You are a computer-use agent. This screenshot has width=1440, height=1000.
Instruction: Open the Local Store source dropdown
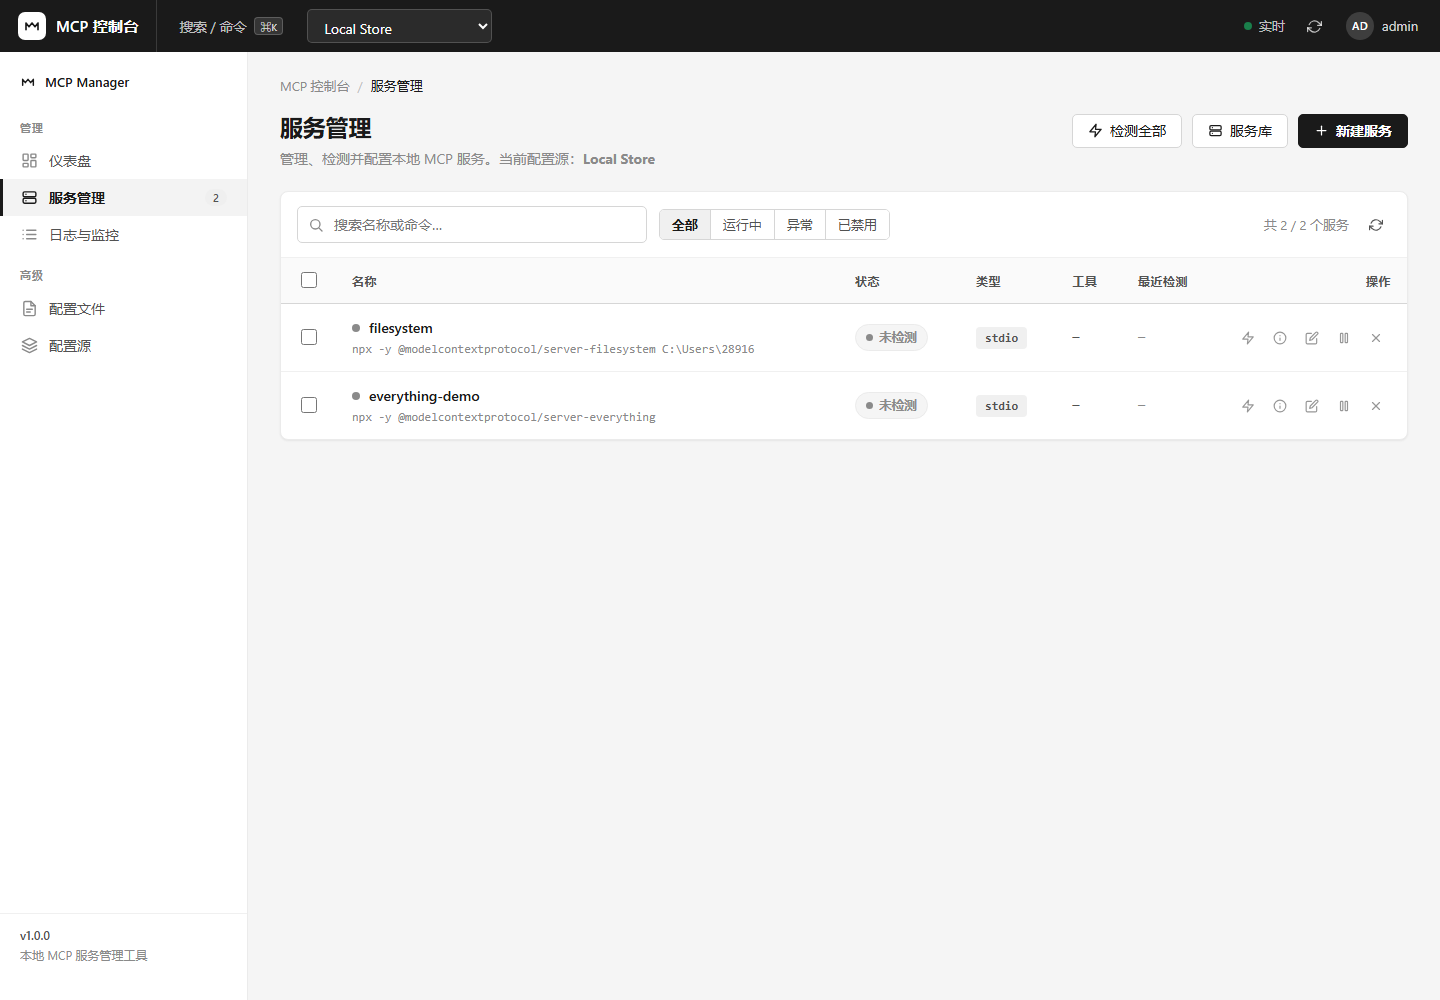point(399,26)
